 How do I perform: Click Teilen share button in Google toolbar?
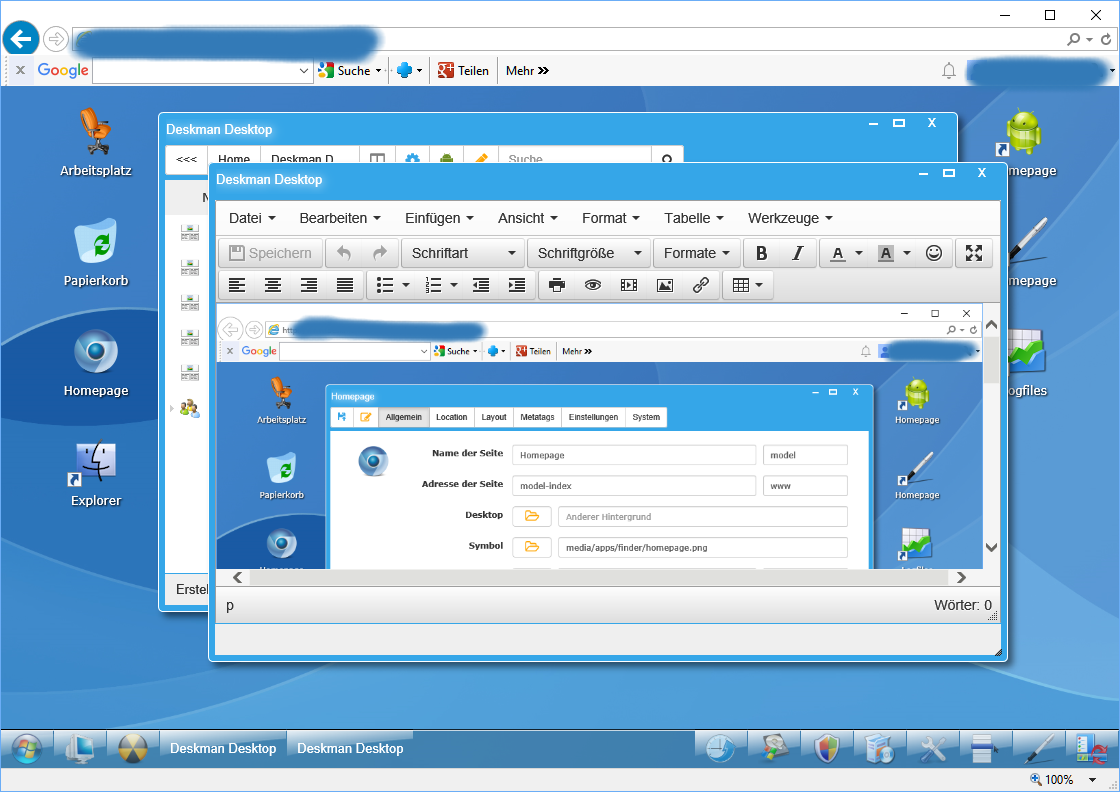pos(464,71)
